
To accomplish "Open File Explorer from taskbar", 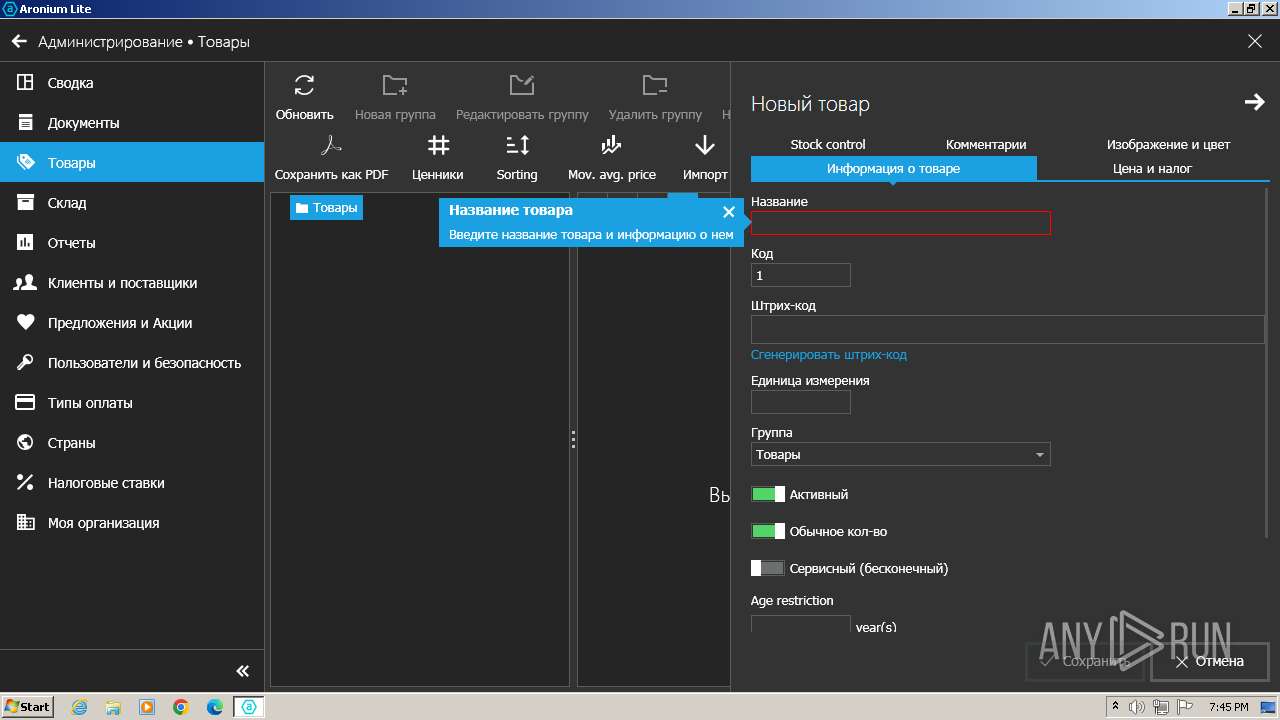I will 114,707.
